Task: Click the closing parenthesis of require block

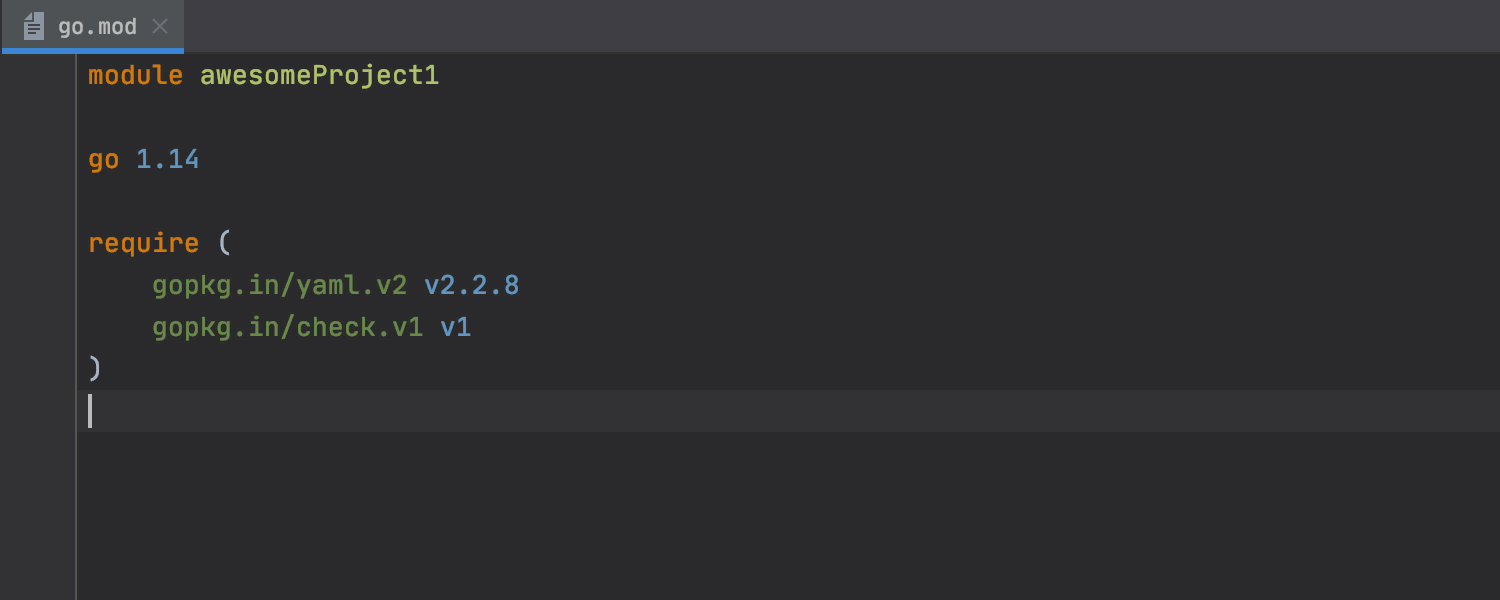Action: pos(95,369)
